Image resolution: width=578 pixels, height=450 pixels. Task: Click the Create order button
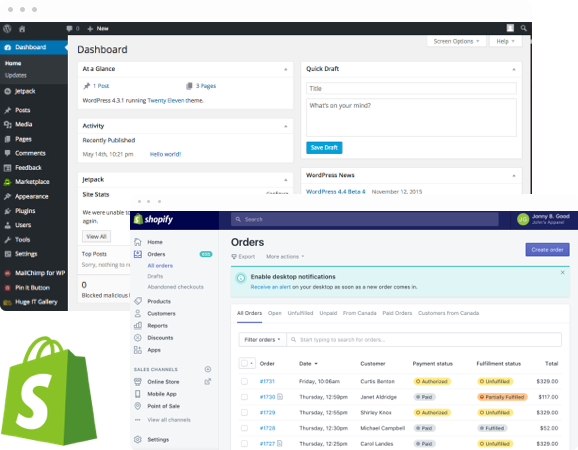tap(547, 250)
